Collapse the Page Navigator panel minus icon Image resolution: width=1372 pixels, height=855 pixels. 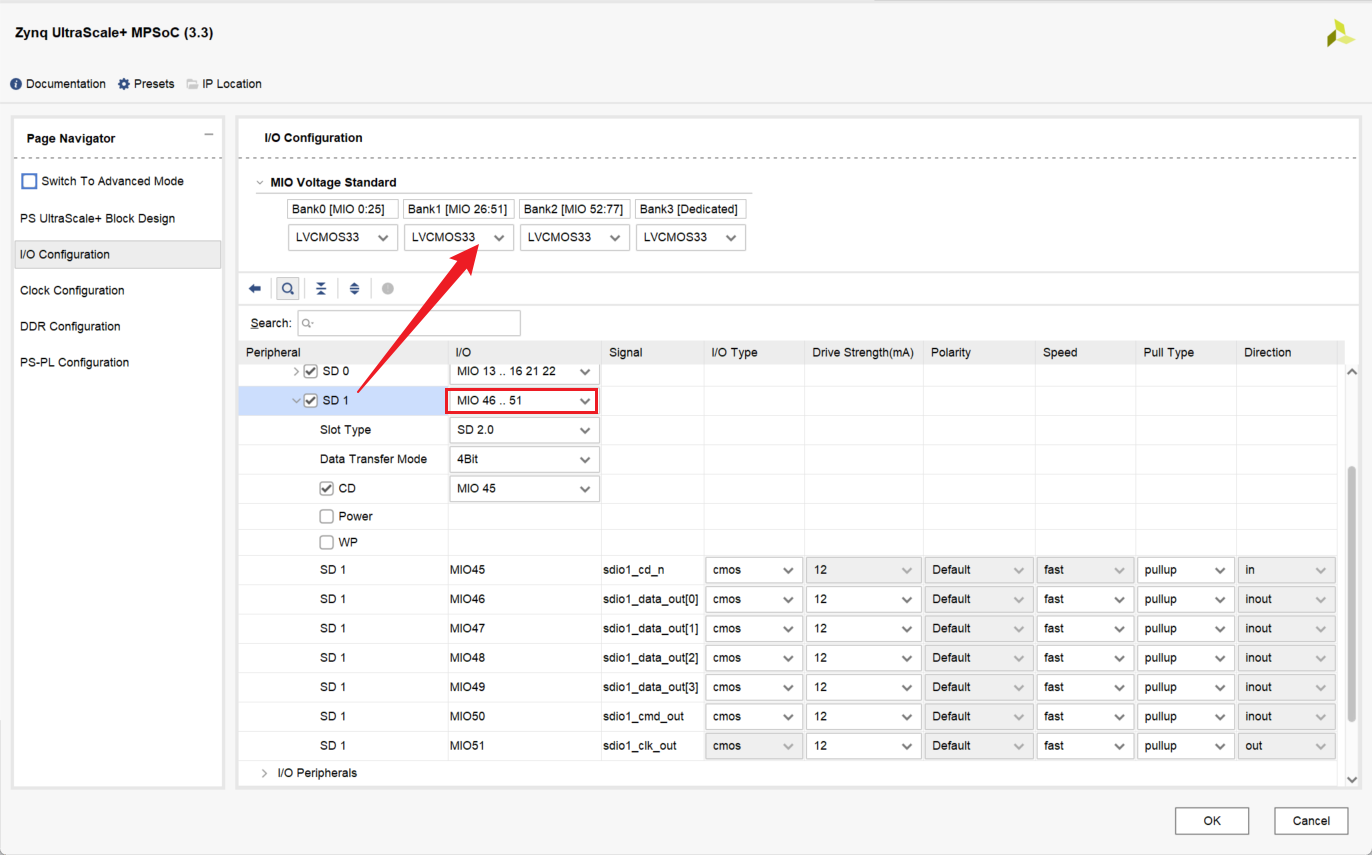pyautogui.click(x=208, y=135)
